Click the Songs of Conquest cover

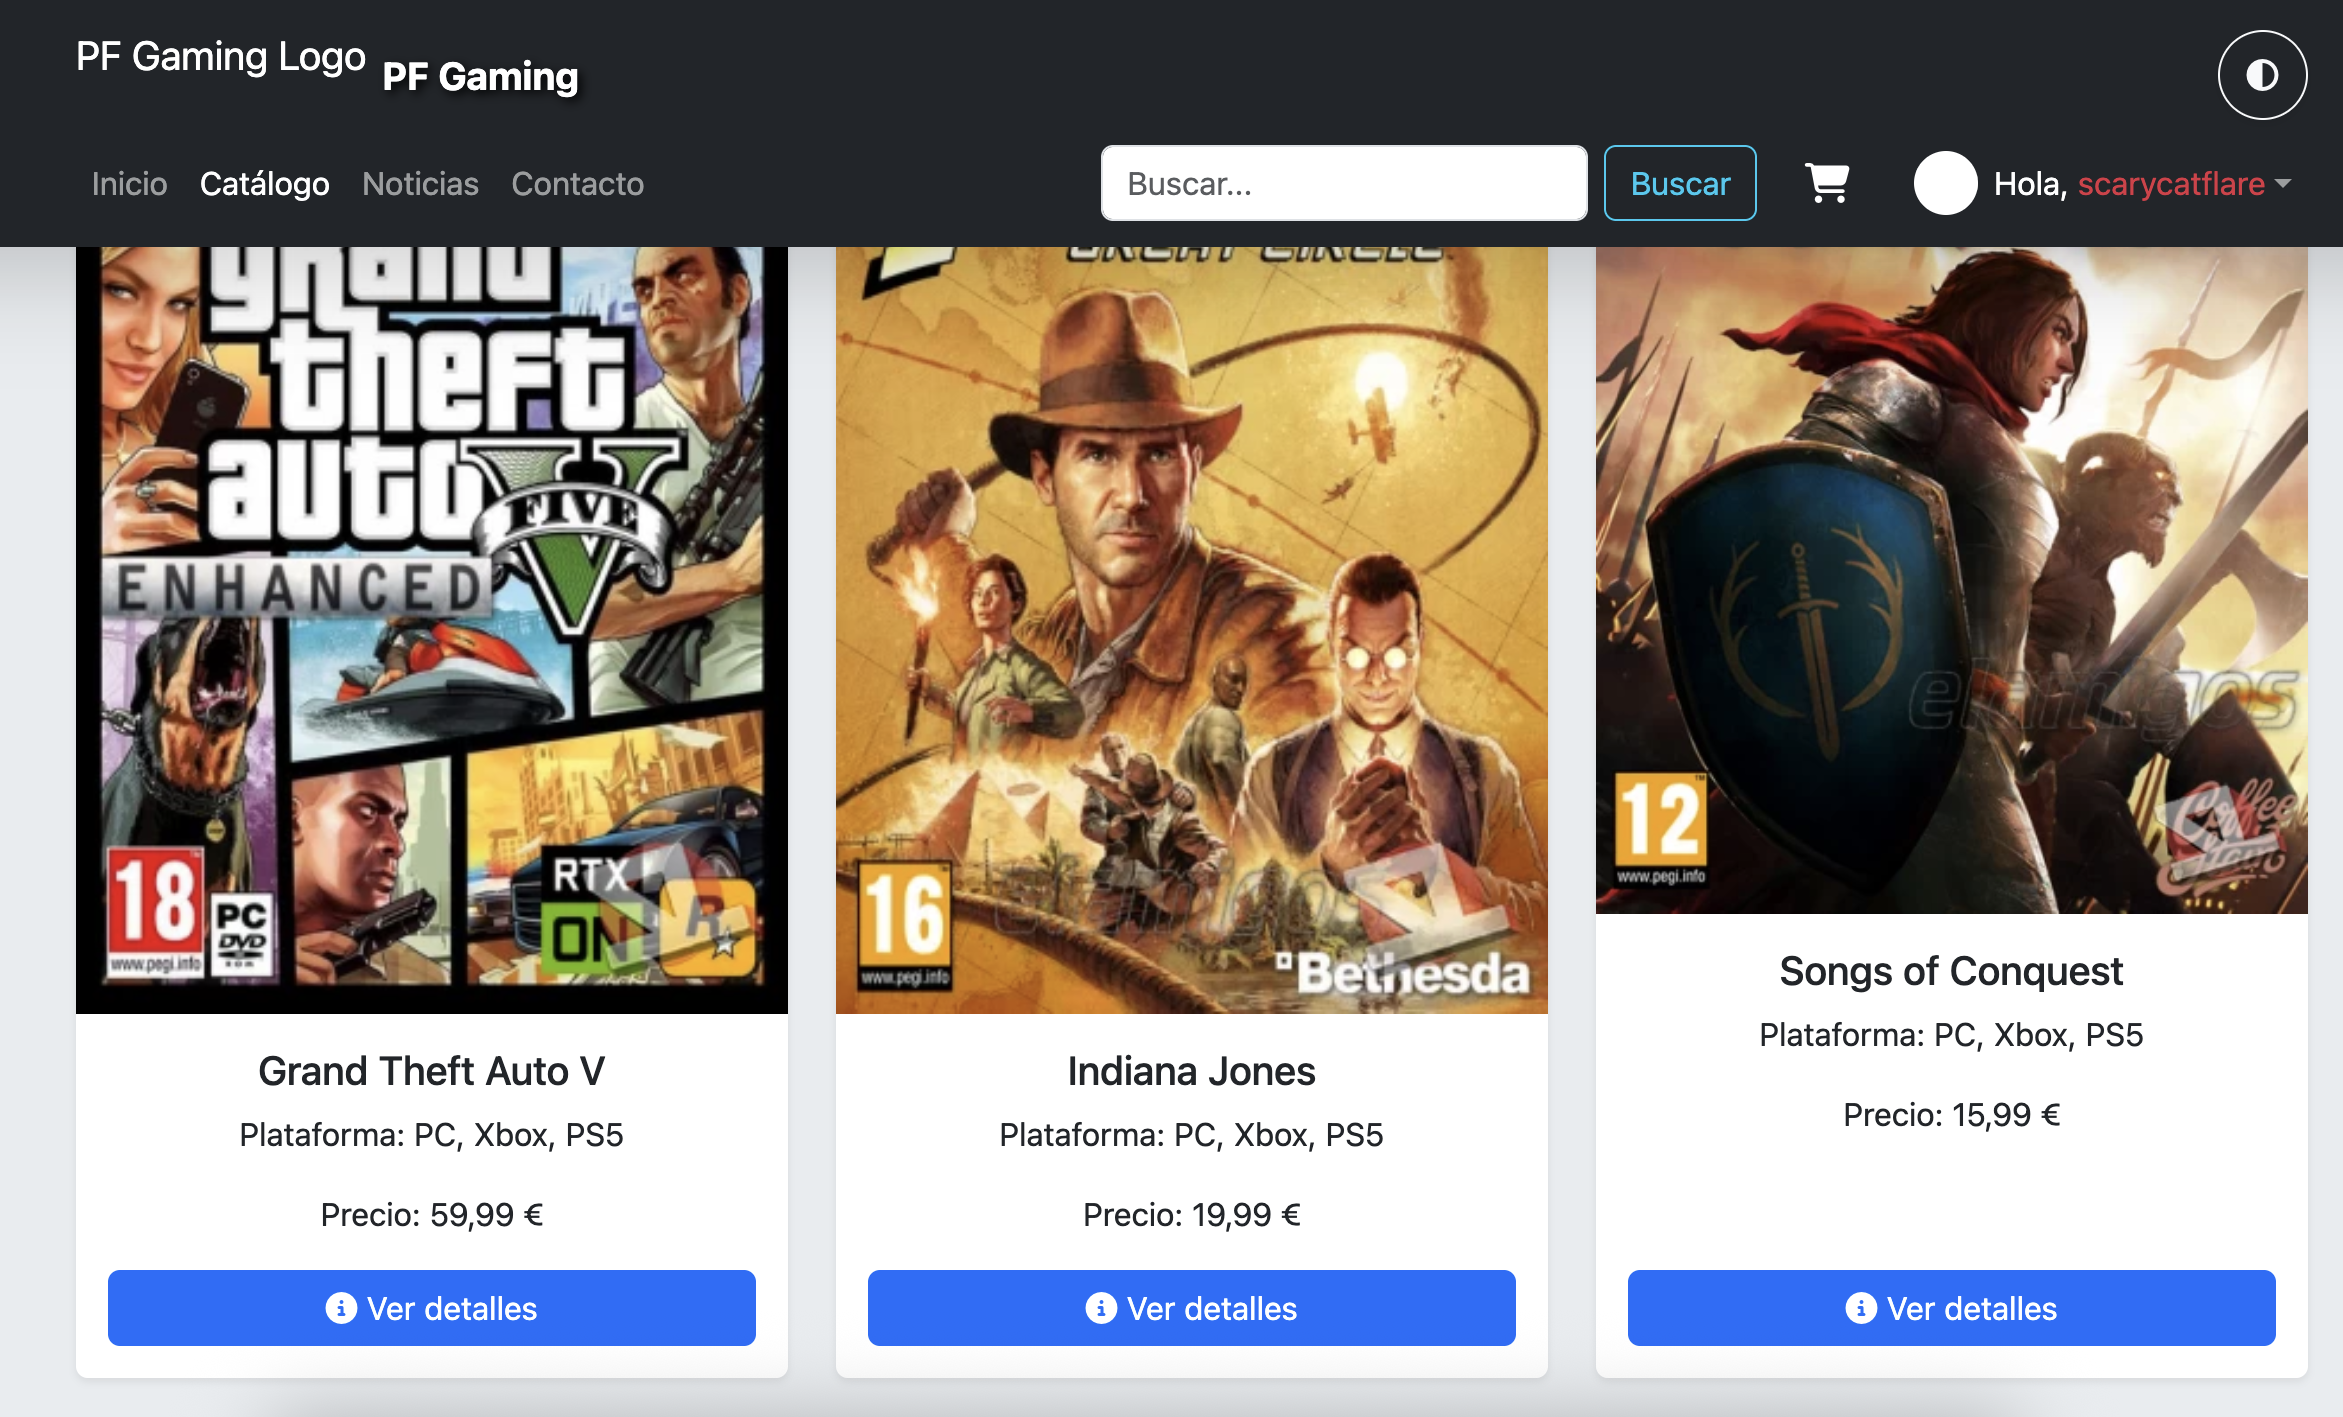point(1951,580)
